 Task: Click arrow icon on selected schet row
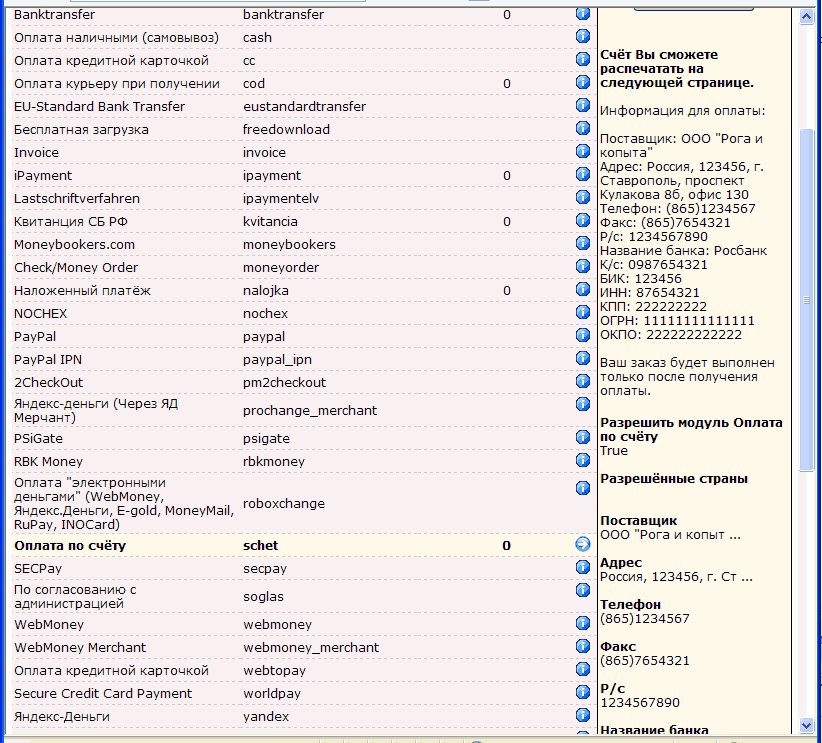pos(582,544)
